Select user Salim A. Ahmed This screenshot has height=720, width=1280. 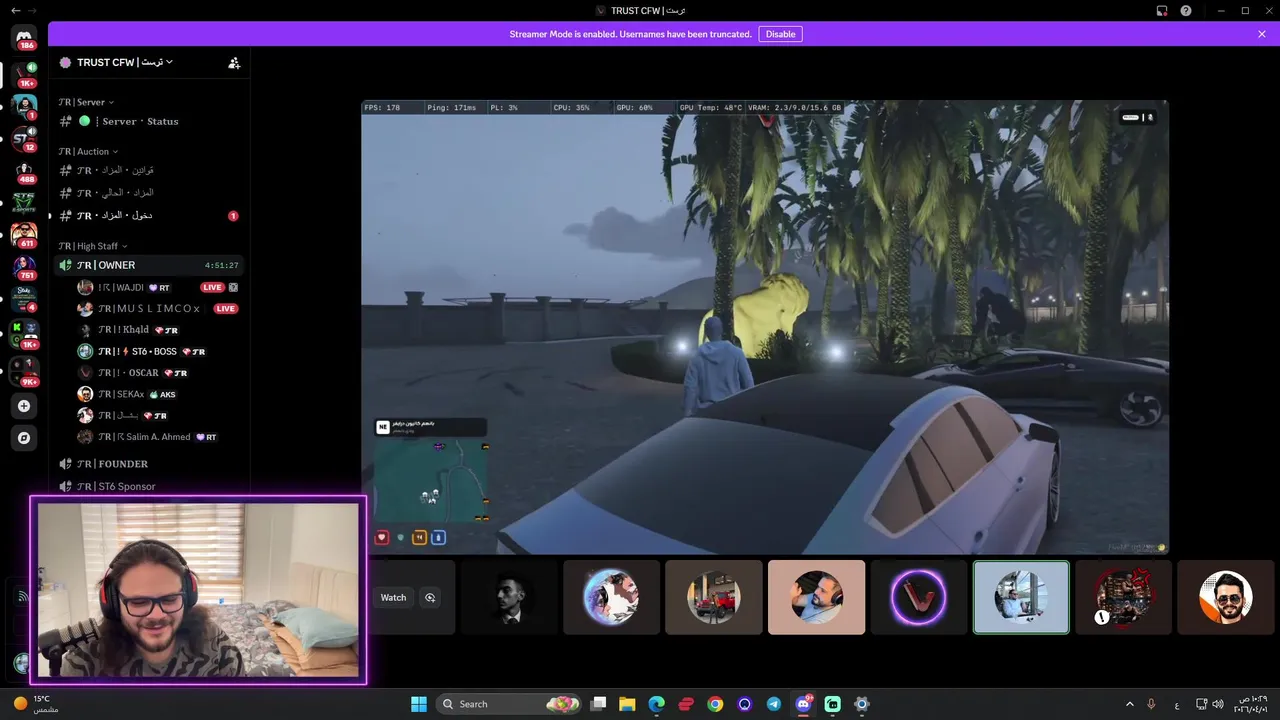(x=158, y=437)
